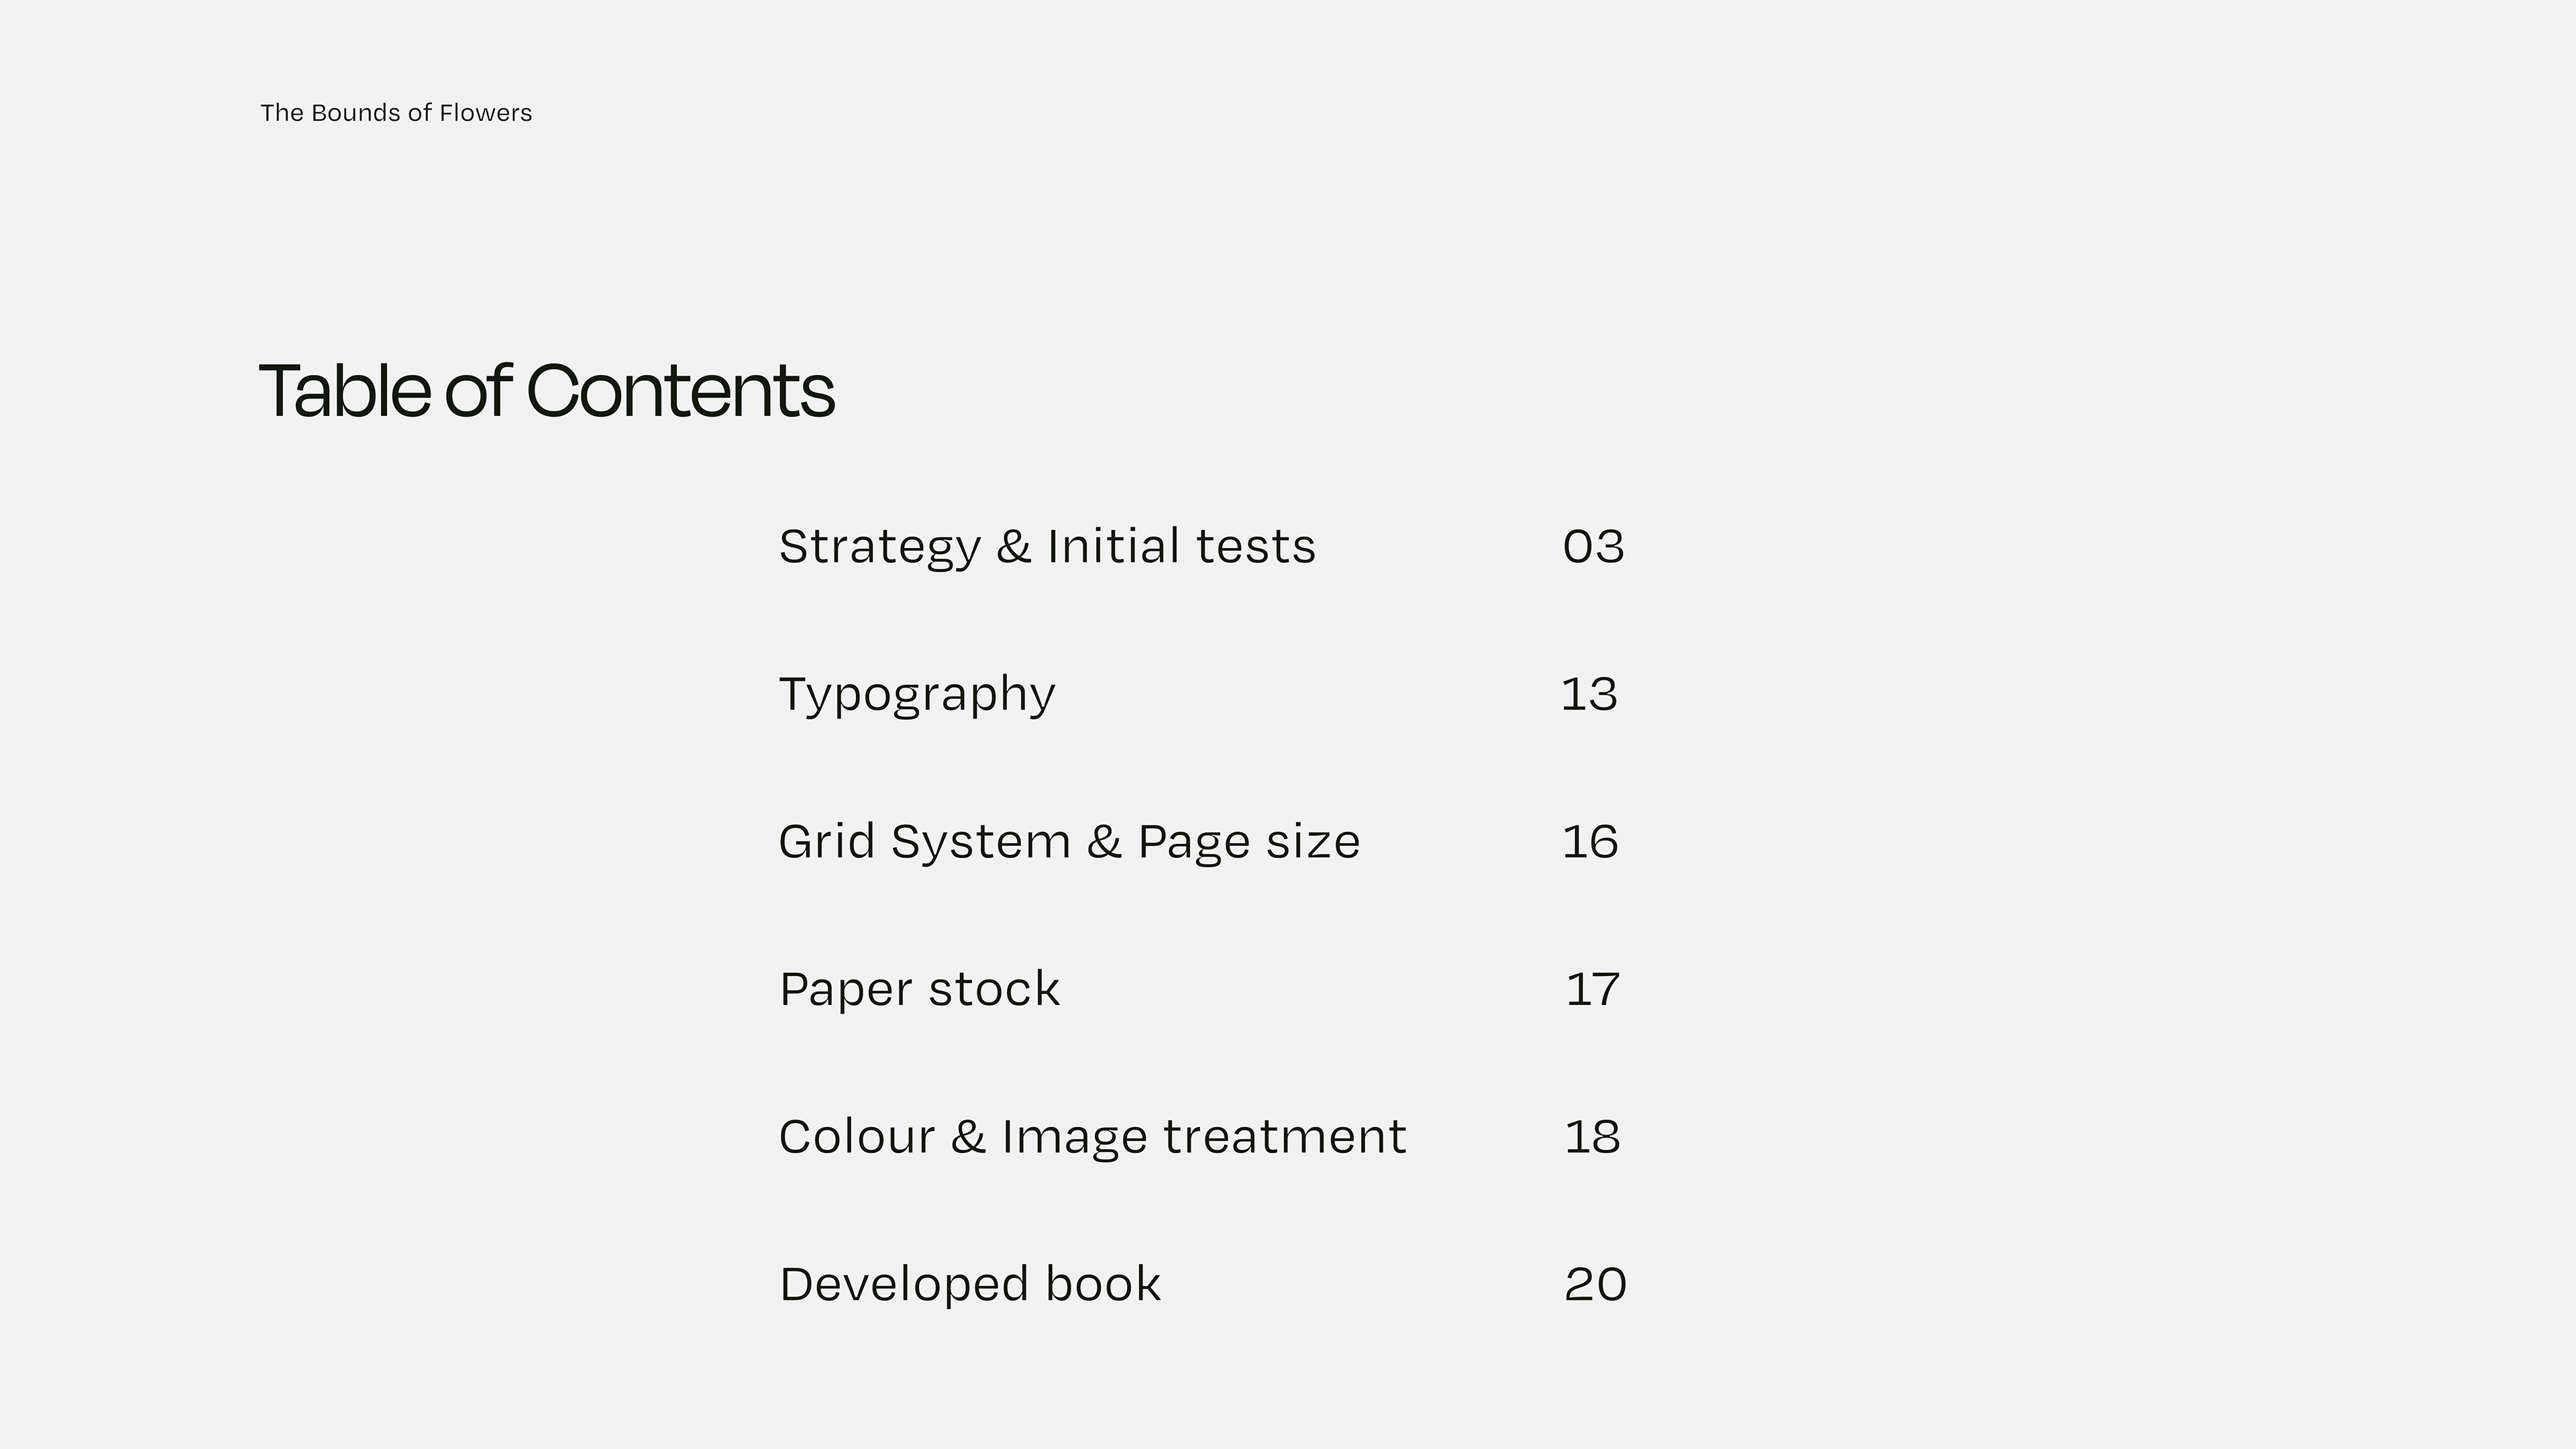This screenshot has width=2576, height=1449.
Task: Click 'The Bounds of Flowers' header text
Action: pos(396,113)
